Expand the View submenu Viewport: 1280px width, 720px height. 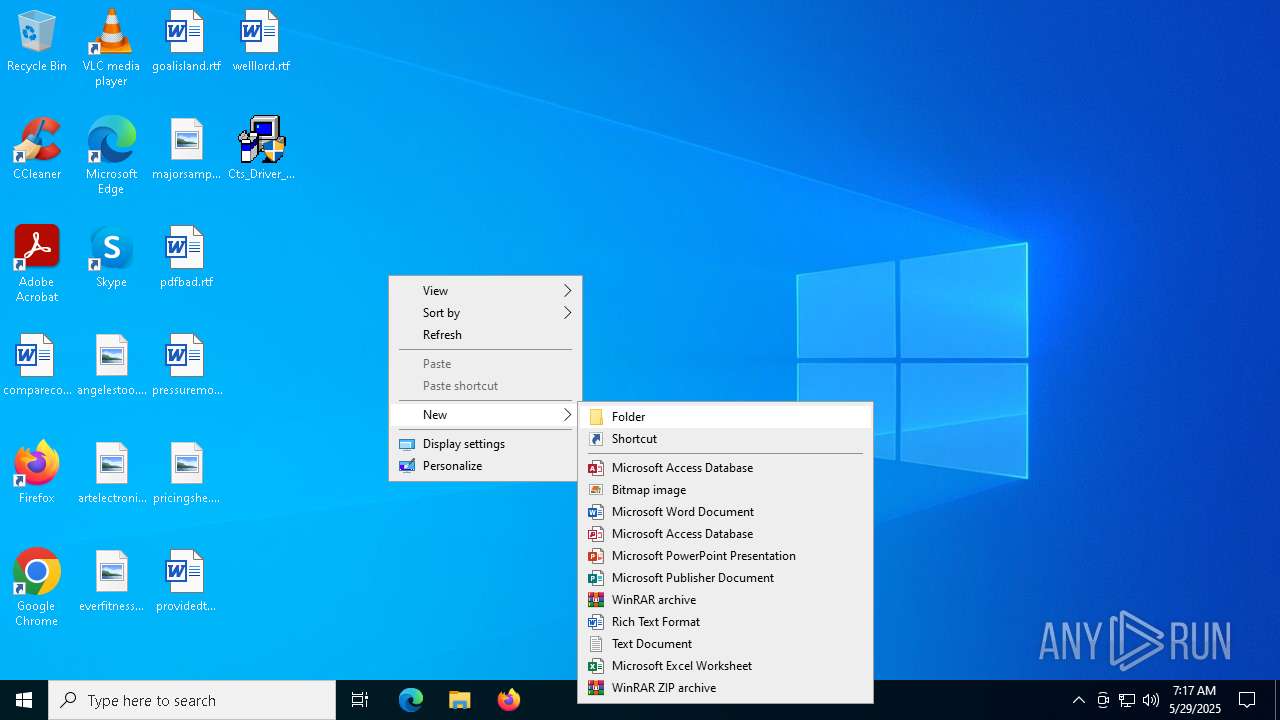pyautogui.click(x=485, y=291)
